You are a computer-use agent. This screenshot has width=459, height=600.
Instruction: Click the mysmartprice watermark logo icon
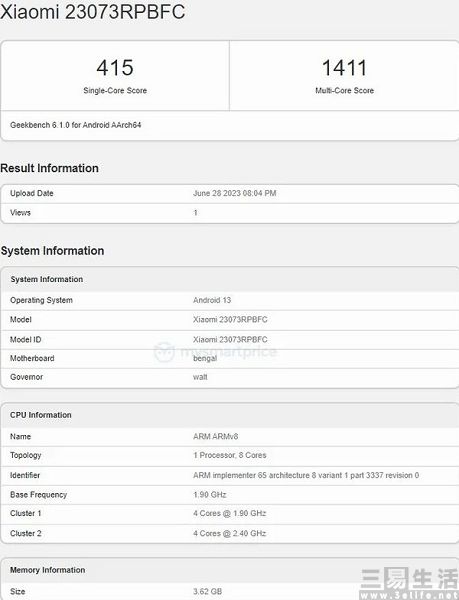[164, 352]
